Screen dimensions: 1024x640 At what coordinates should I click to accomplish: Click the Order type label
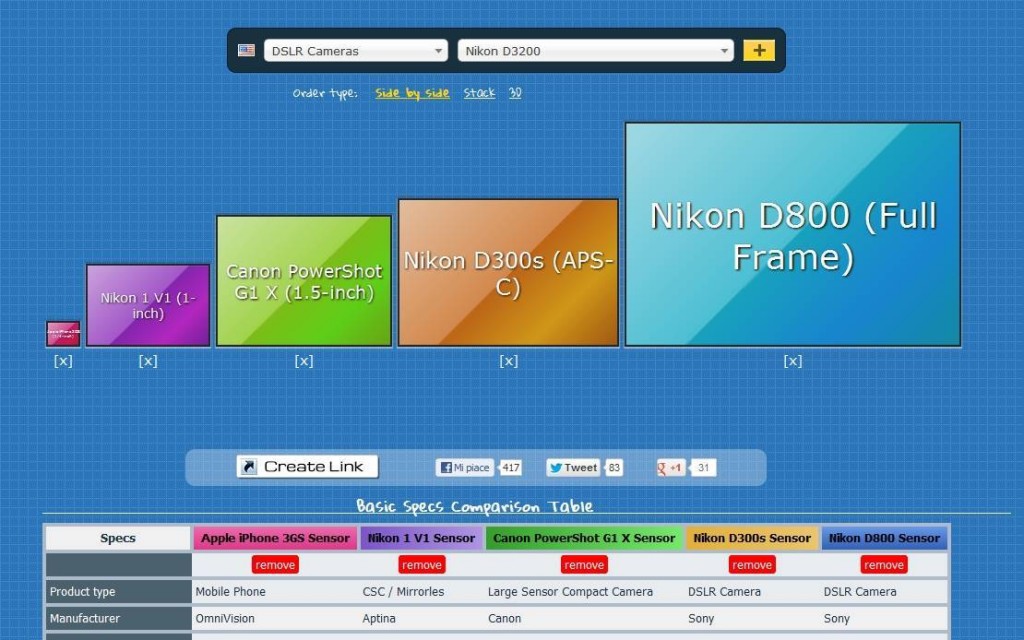(x=325, y=93)
